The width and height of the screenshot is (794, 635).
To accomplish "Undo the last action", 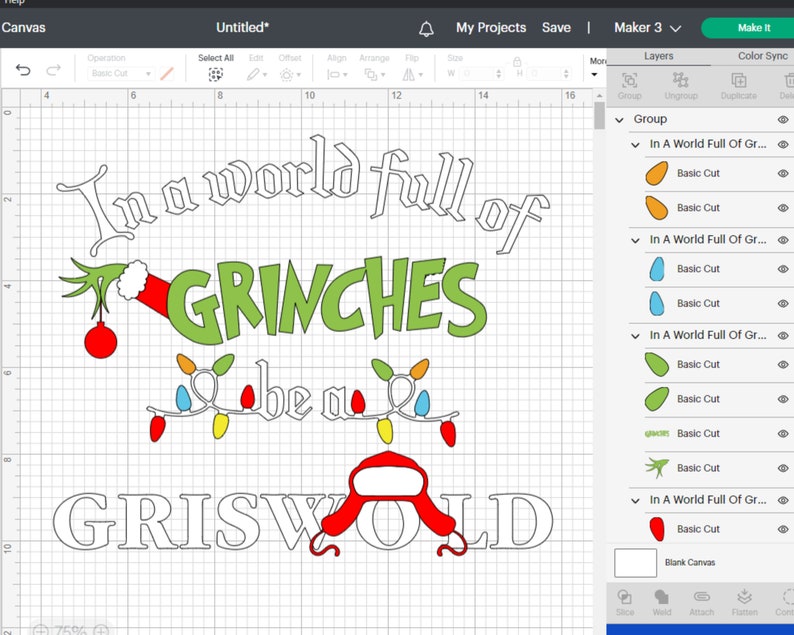I will [23, 69].
